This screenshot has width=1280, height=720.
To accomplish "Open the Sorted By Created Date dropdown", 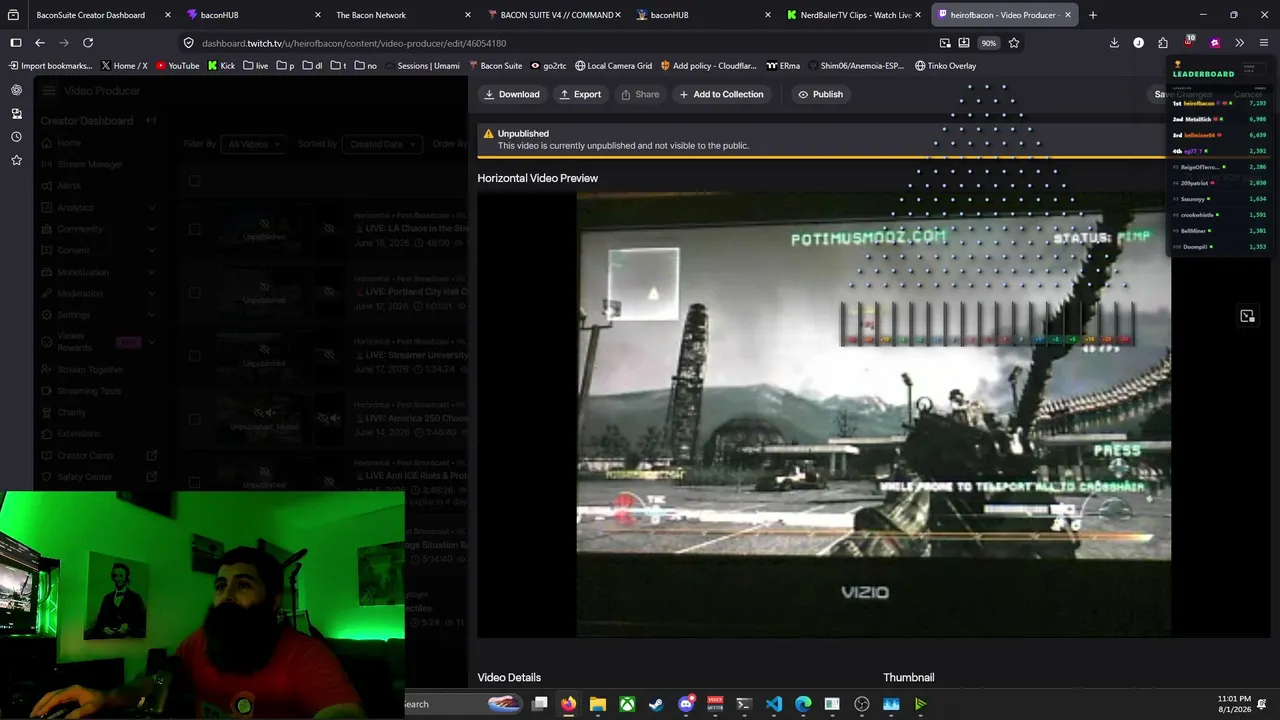I will (382, 144).
